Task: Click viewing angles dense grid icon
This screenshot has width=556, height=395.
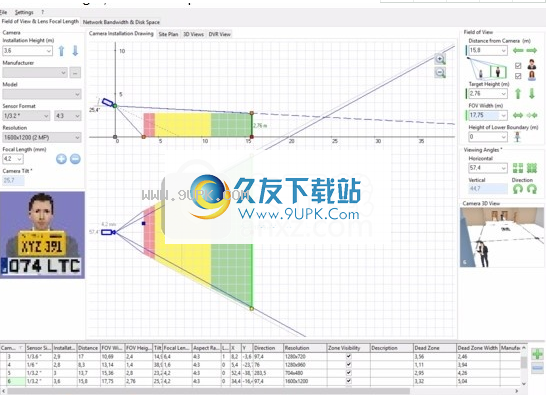Action: click(x=532, y=168)
